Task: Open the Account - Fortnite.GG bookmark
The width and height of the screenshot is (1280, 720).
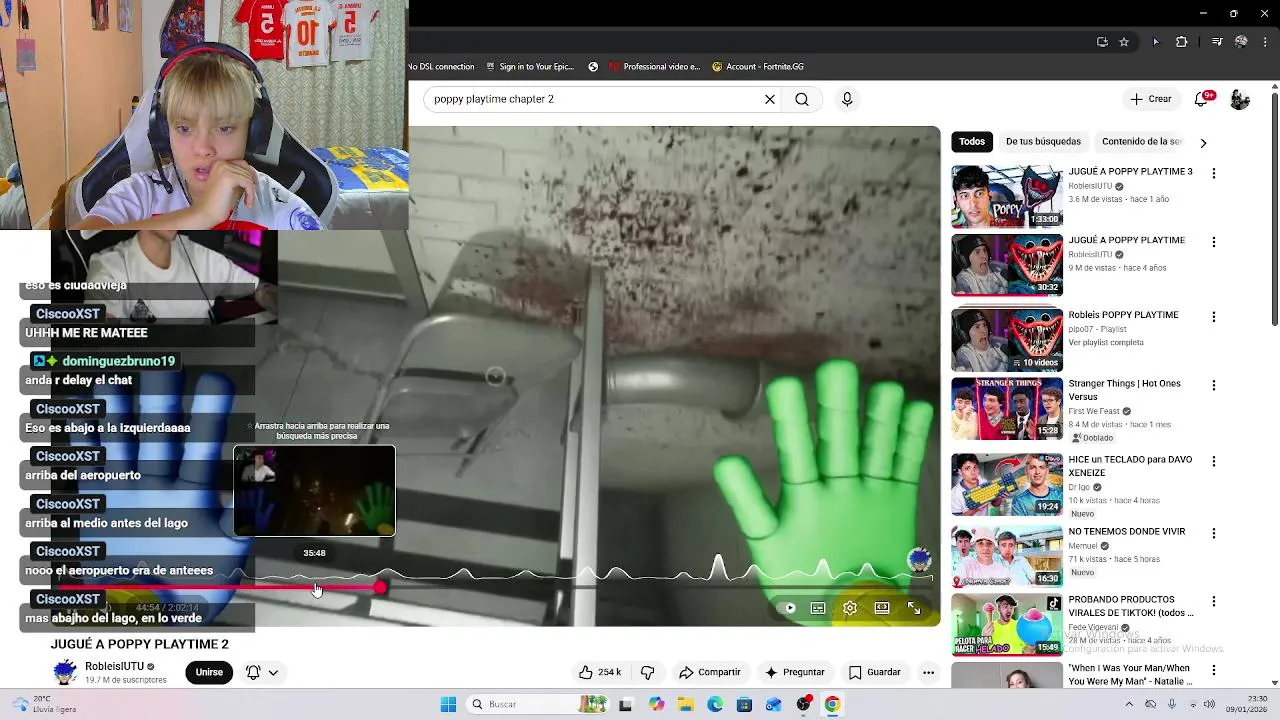Action: 758,67
